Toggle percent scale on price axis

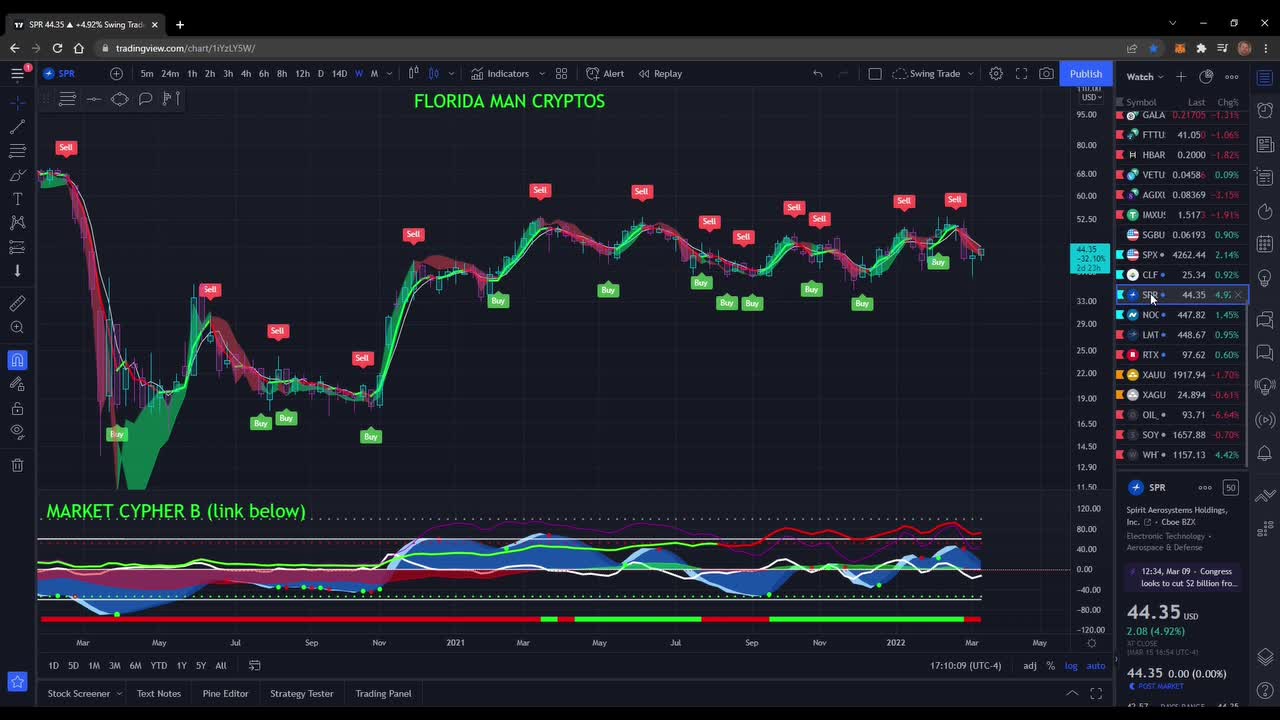click(1050, 665)
